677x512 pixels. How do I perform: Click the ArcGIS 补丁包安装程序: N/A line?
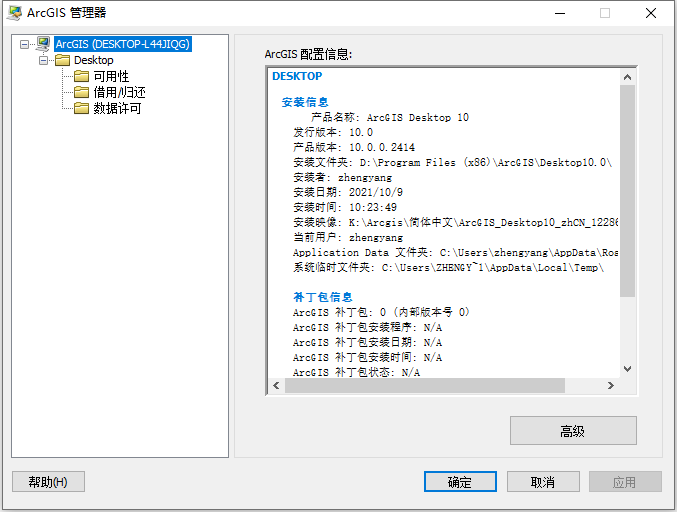(x=367, y=327)
